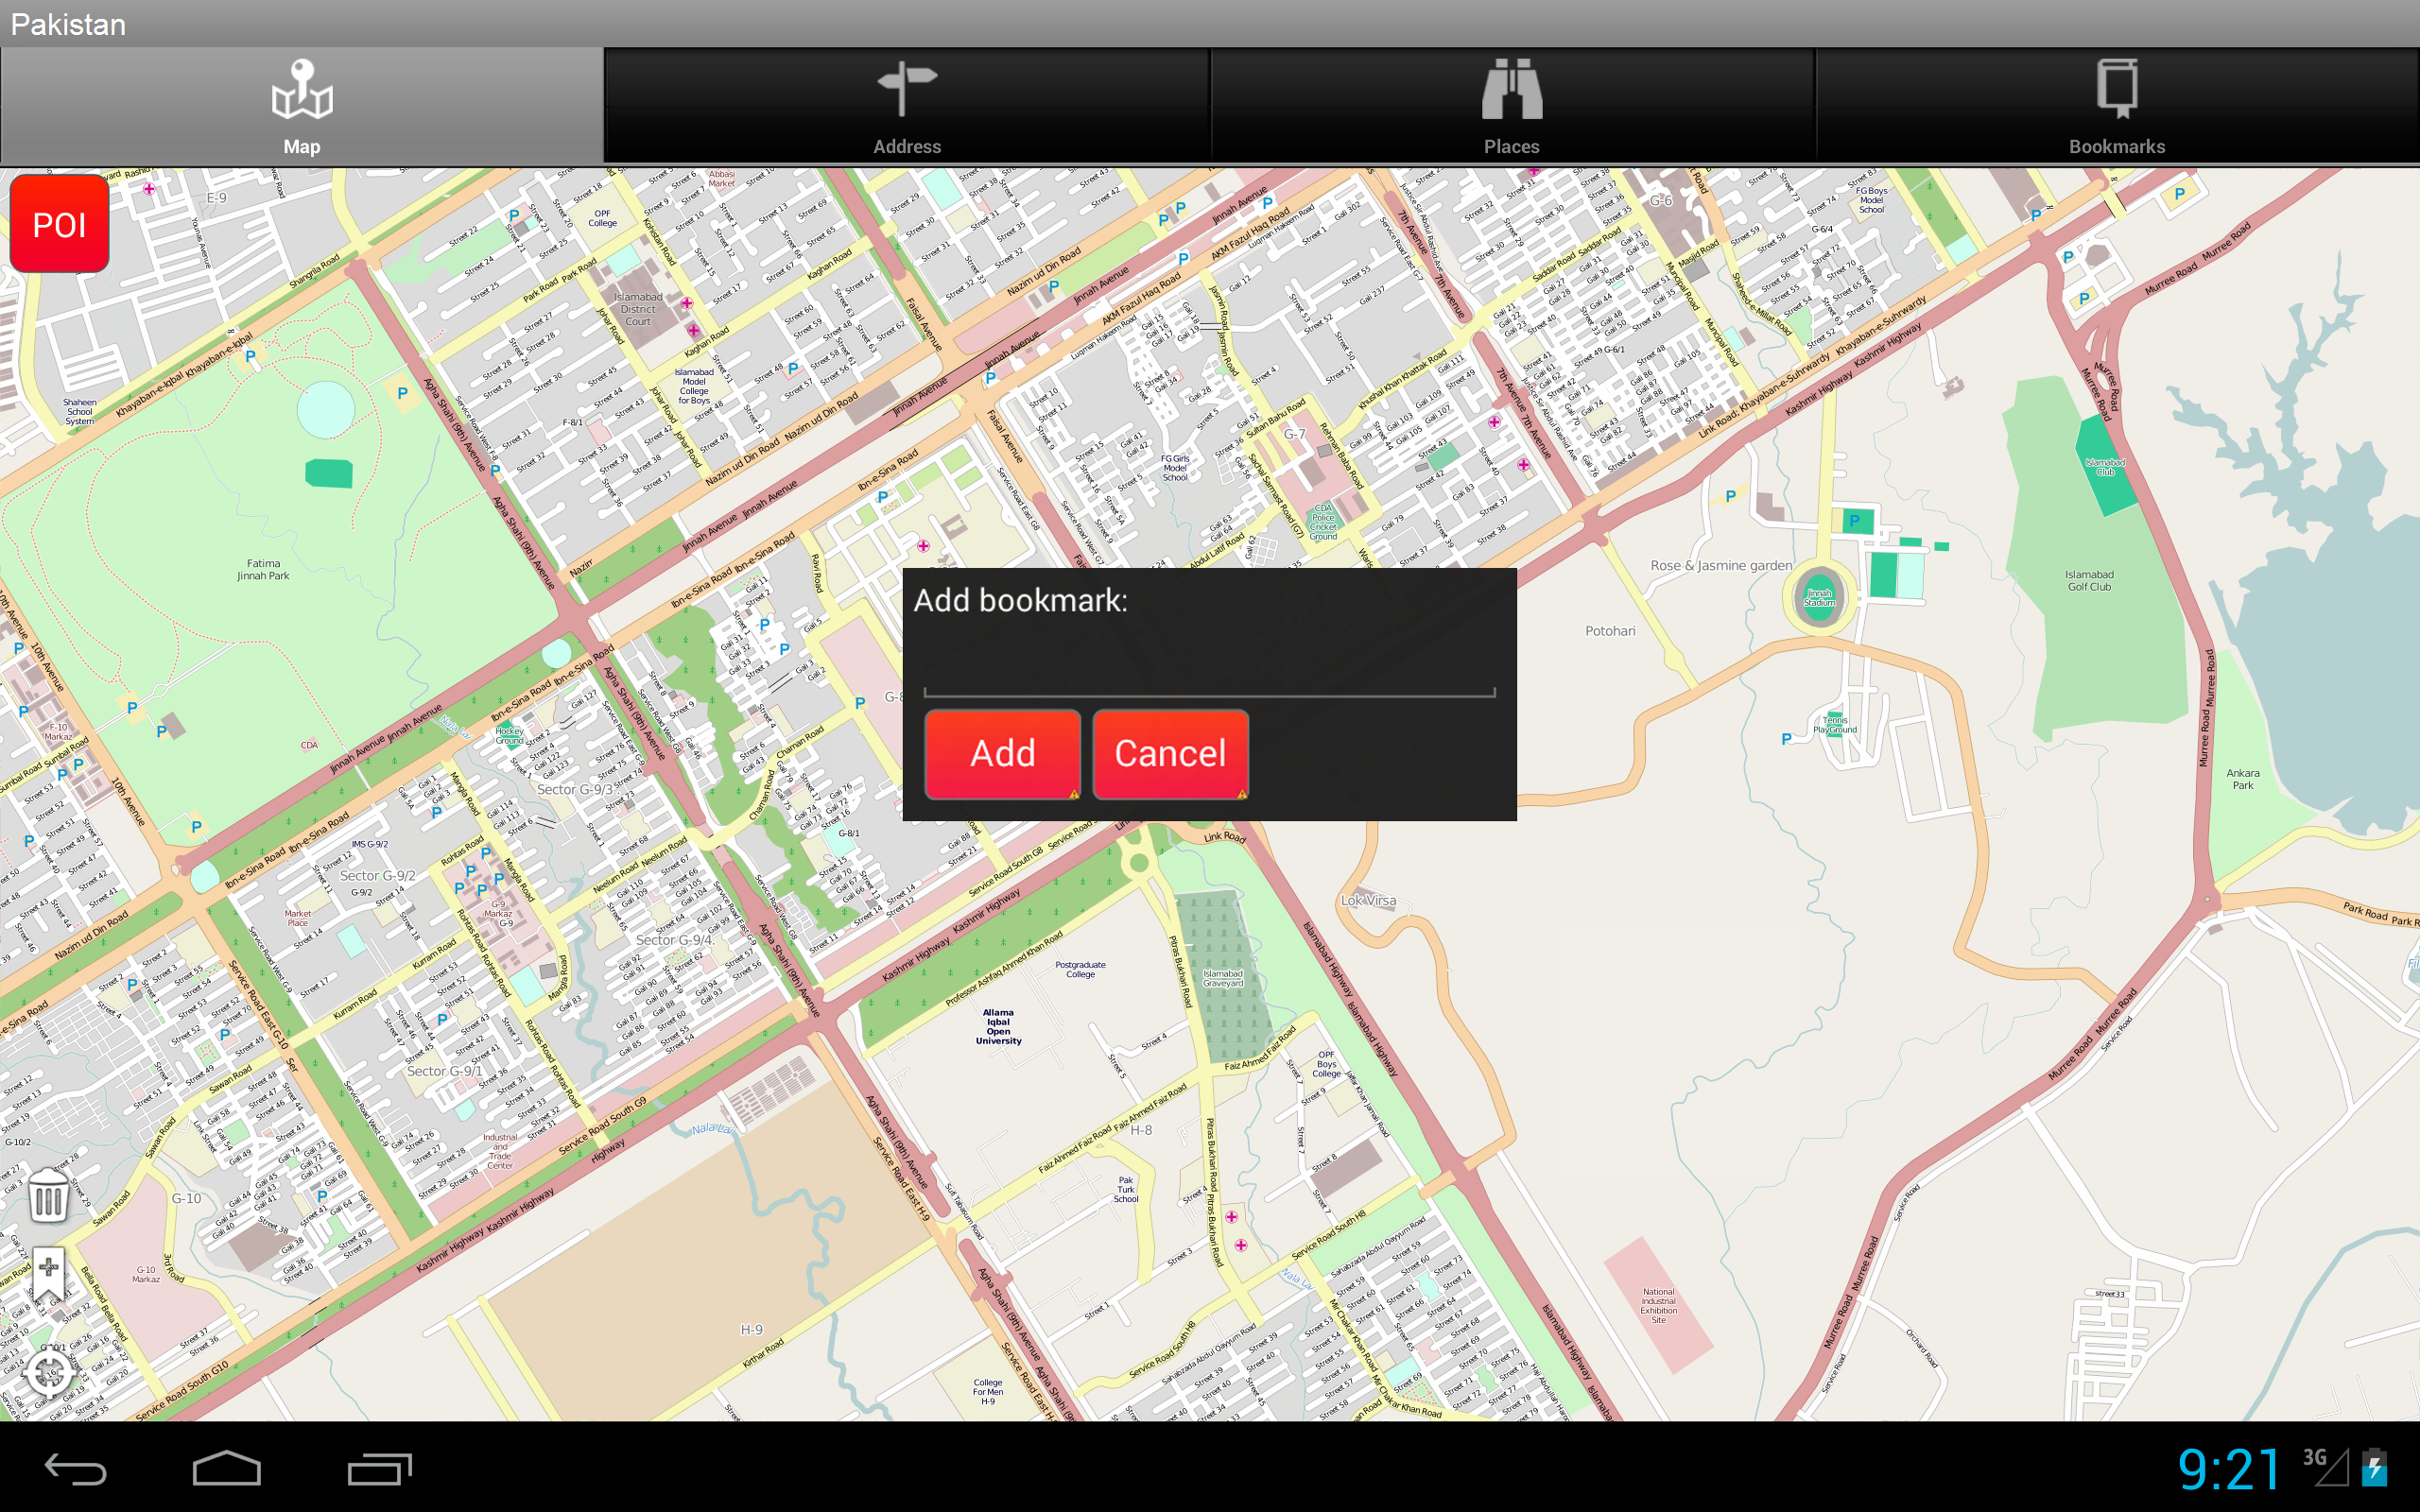Tap the red POI button on the map
The width and height of the screenshot is (2420, 1512).
pos(58,224)
